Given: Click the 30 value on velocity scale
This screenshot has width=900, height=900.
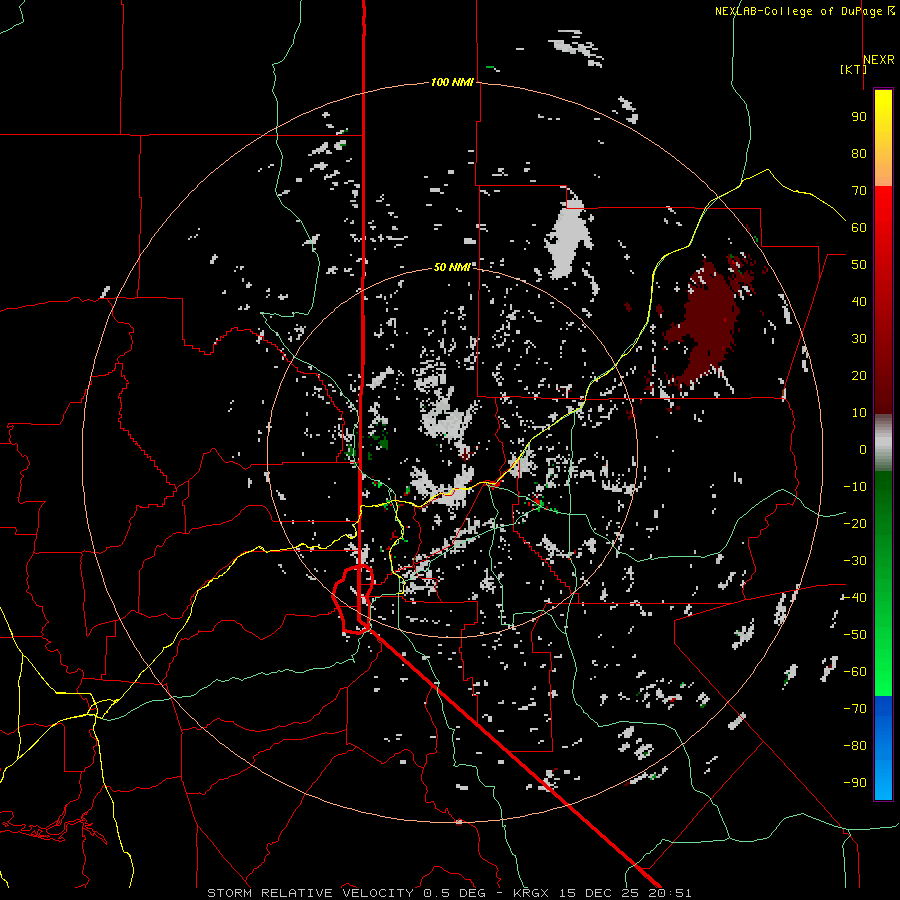Looking at the screenshot, I should 859,339.
